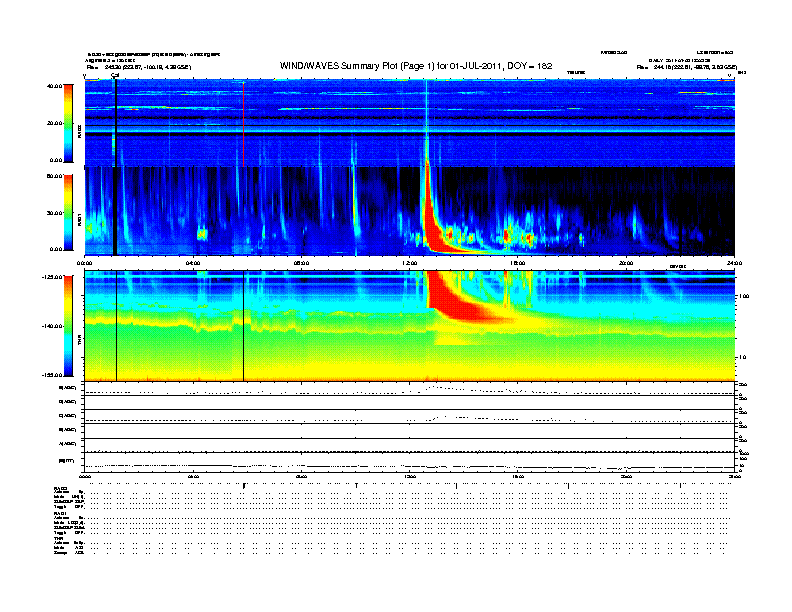Screen dimensions: 792x612
Task: Click the 20.00 label on RAD2 scale
Action: 55,123
